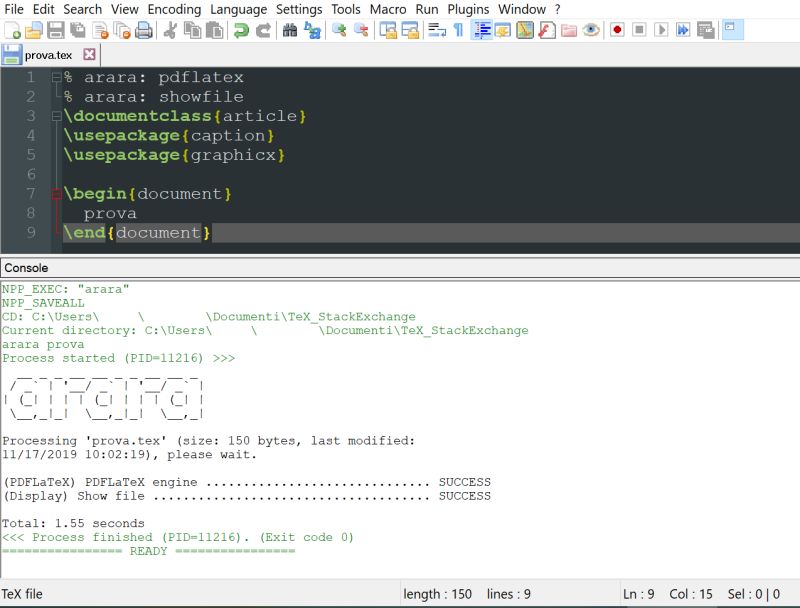Click 'Total: 1.55 seconds' in console
Screen dimensions: 800x608
tap(73, 523)
